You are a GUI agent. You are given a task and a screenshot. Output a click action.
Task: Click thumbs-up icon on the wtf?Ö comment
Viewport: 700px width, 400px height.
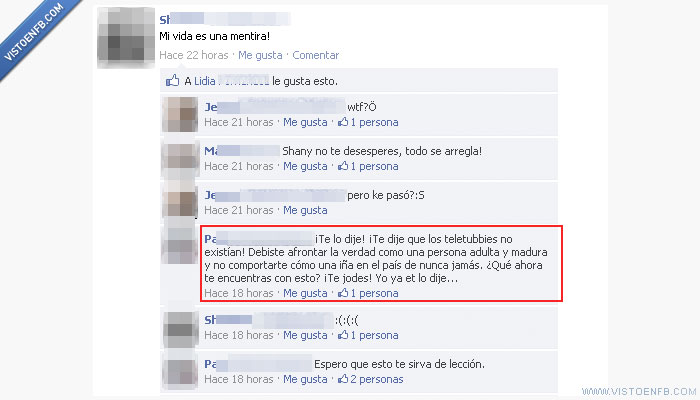(x=343, y=122)
